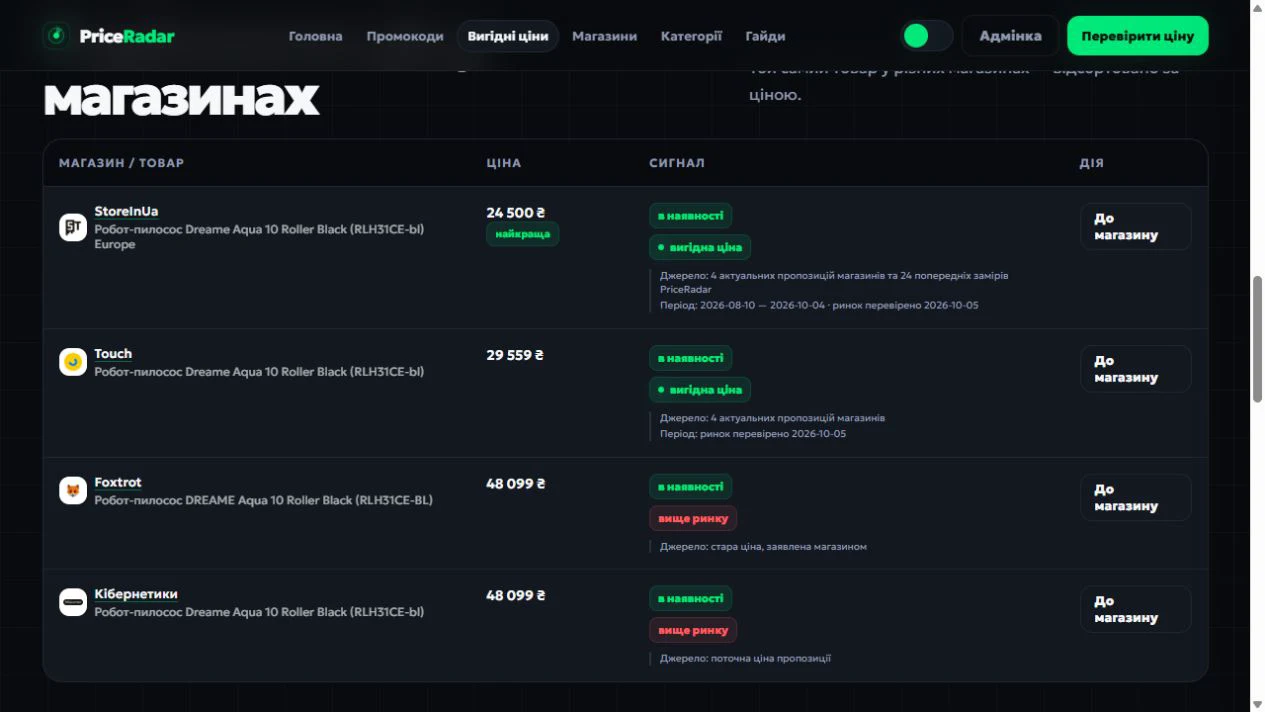Click the Touch store logo icon
1265x712 pixels.
73,362
